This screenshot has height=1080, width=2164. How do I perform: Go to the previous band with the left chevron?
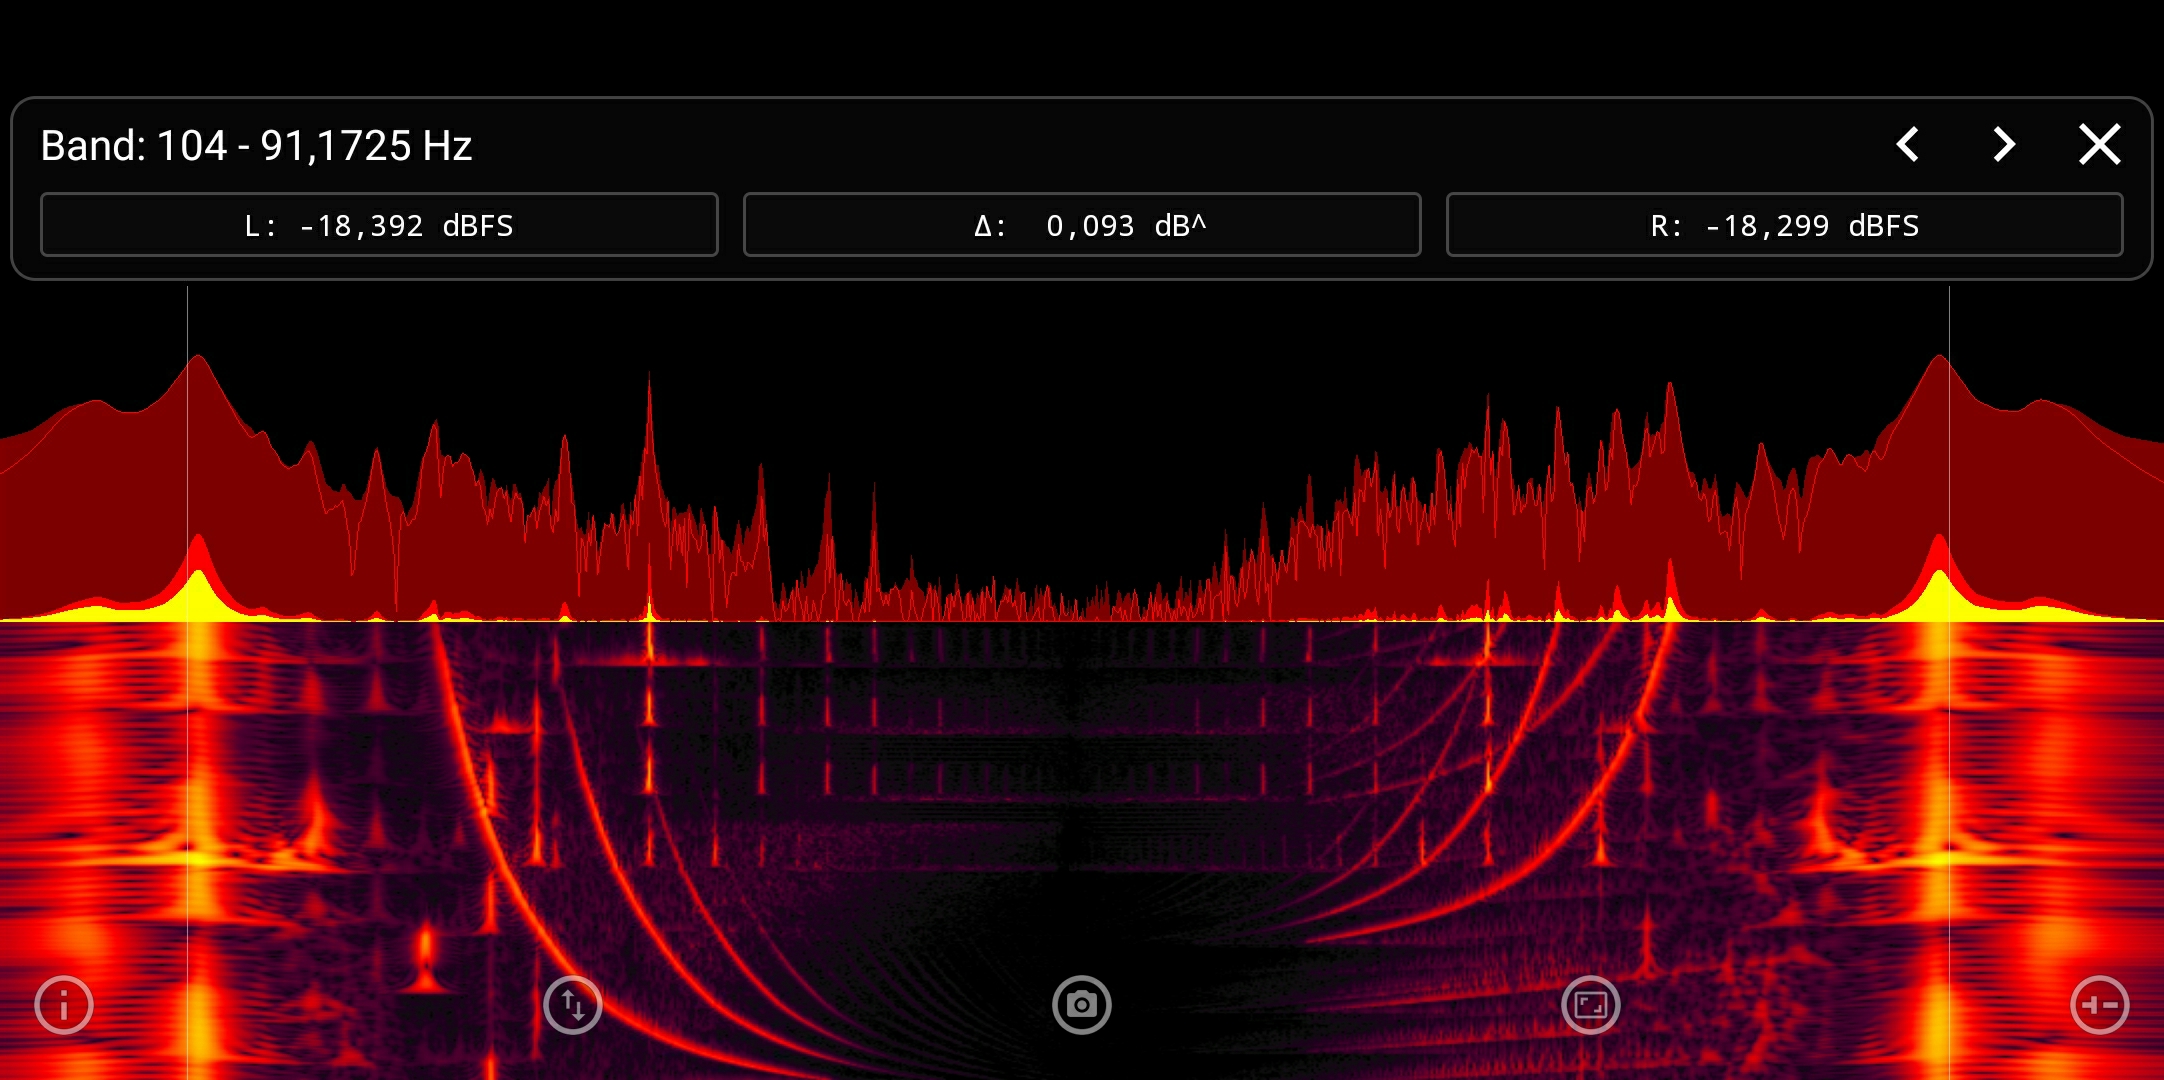click(1908, 144)
